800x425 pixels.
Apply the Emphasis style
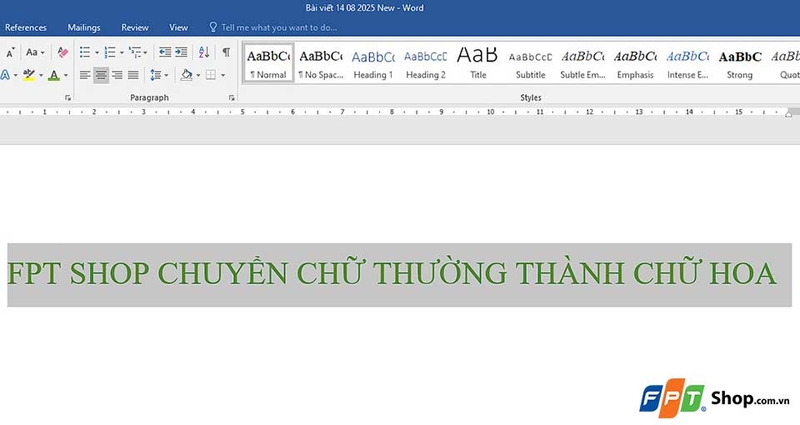(635, 63)
